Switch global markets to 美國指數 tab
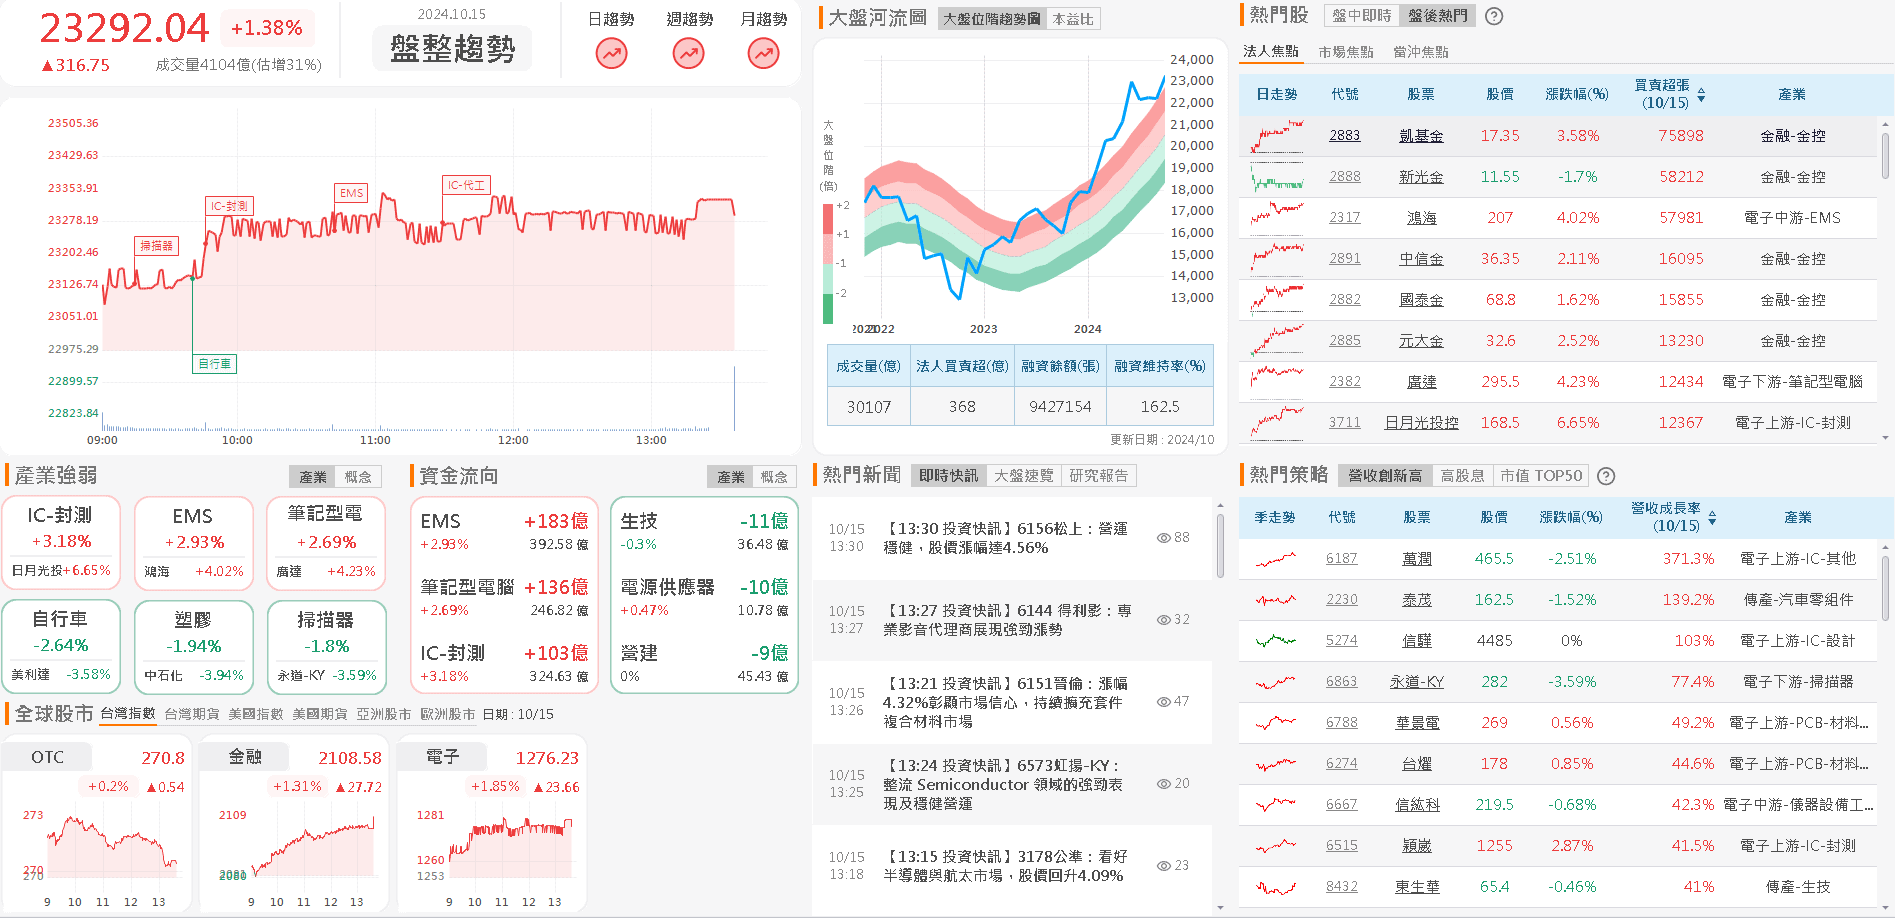This screenshot has height=918, width=1895. (256, 714)
